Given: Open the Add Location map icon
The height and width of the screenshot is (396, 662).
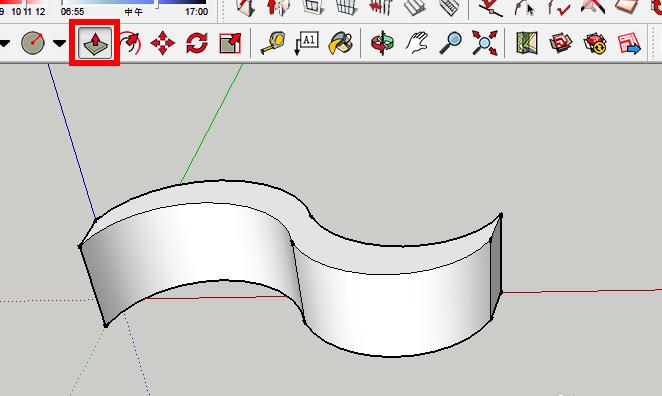Looking at the screenshot, I should [x=526, y=43].
